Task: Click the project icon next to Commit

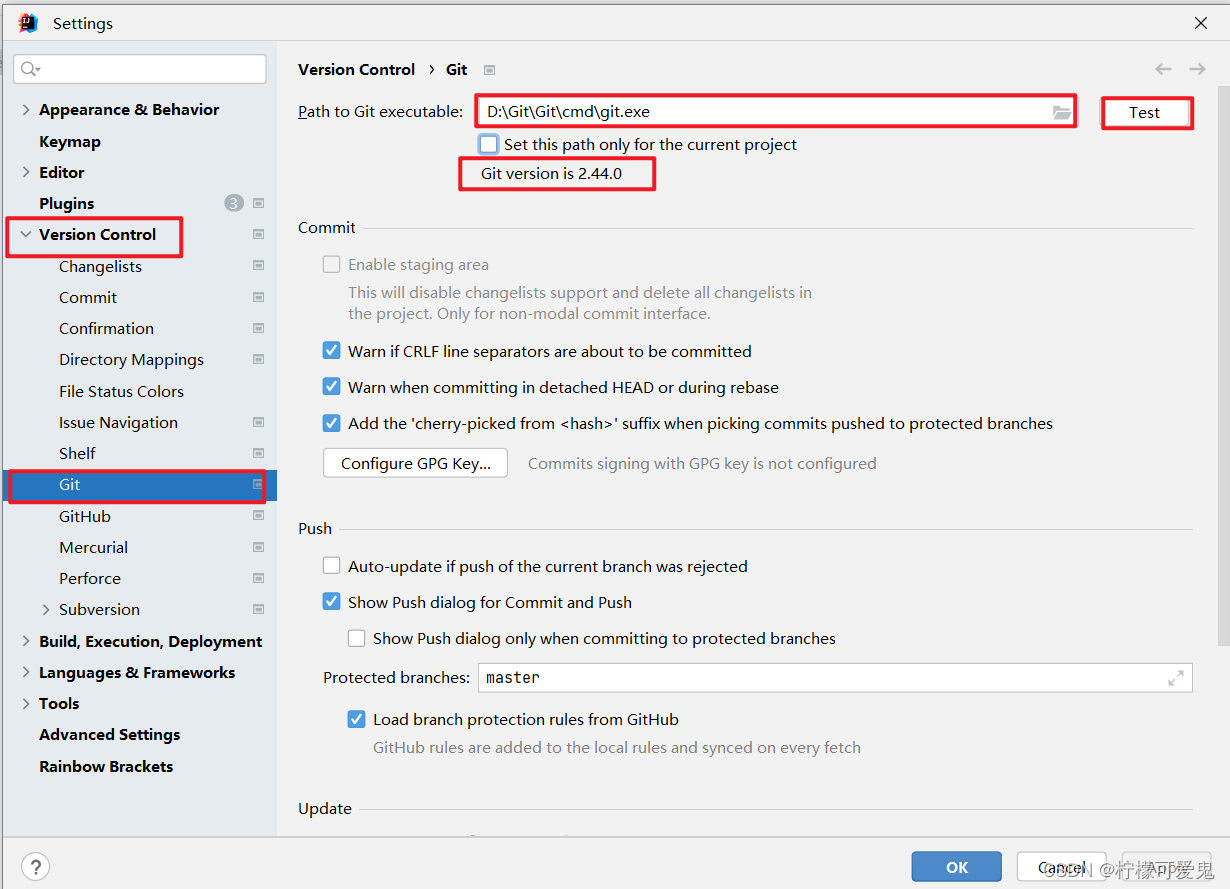Action: point(258,297)
